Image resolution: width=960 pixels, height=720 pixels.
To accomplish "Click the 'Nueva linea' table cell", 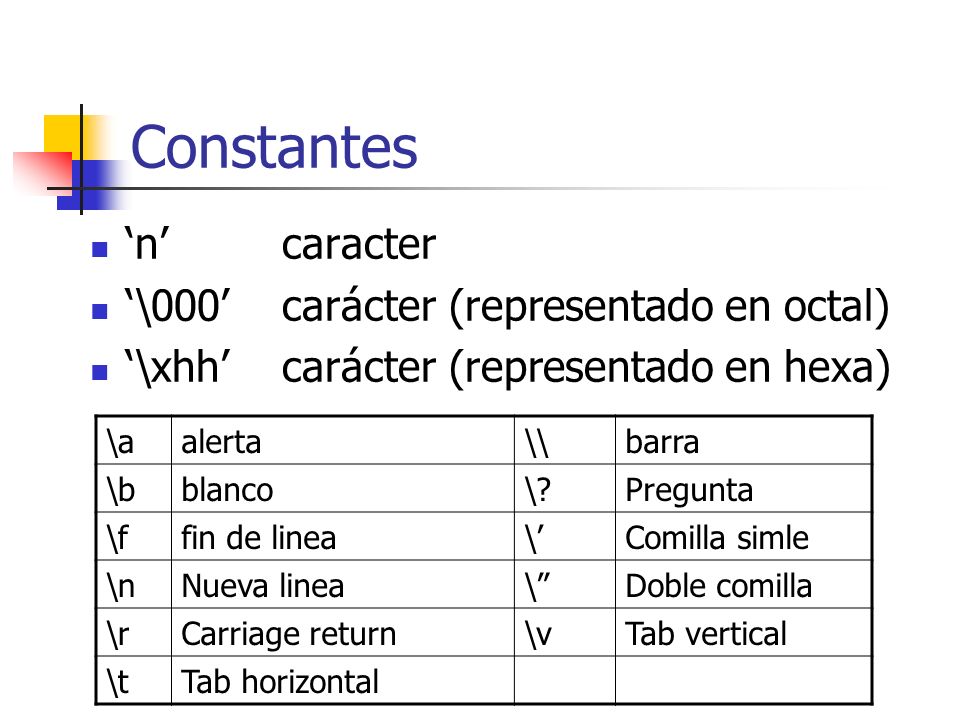I will coord(343,584).
